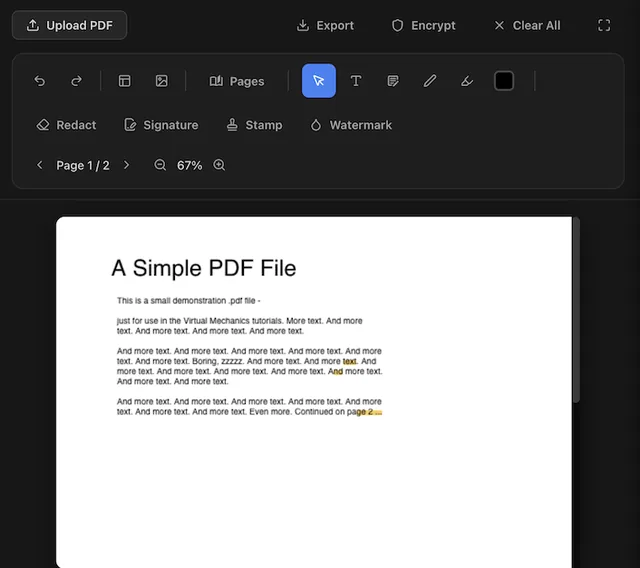Viewport: 640px width, 568px height.
Task: Select the Text tool
Action: point(356,81)
